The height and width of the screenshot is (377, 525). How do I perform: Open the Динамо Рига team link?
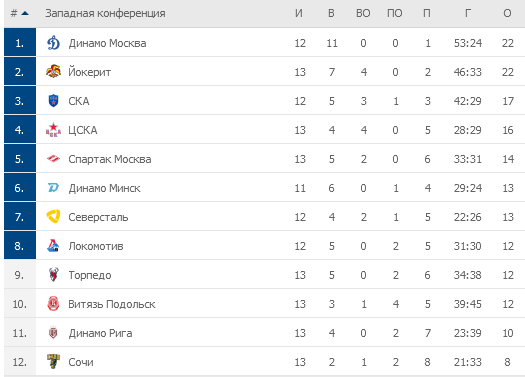point(100,333)
